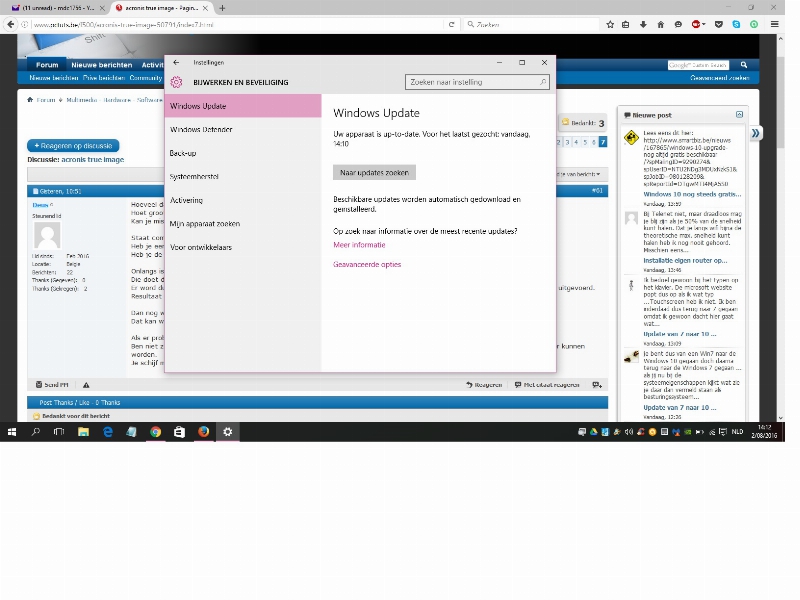Click the back arrow in the Instellingen window
The width and height of the screenshot is (800, 600).
(176, 62)
